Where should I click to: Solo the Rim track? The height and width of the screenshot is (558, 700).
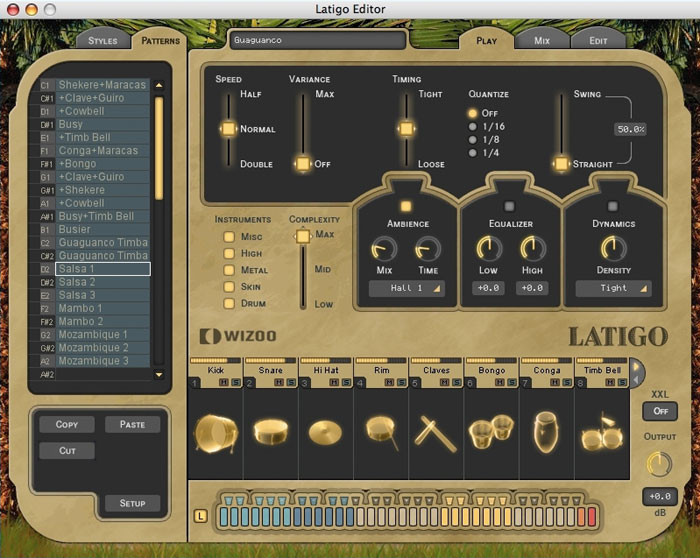pyautogui.click(x=401, y=383)
